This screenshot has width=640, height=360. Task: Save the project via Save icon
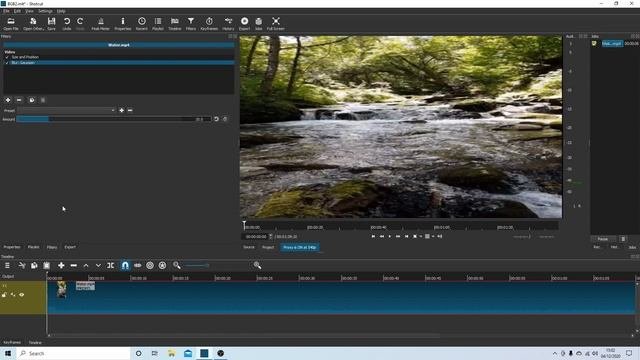coord(51,24)
